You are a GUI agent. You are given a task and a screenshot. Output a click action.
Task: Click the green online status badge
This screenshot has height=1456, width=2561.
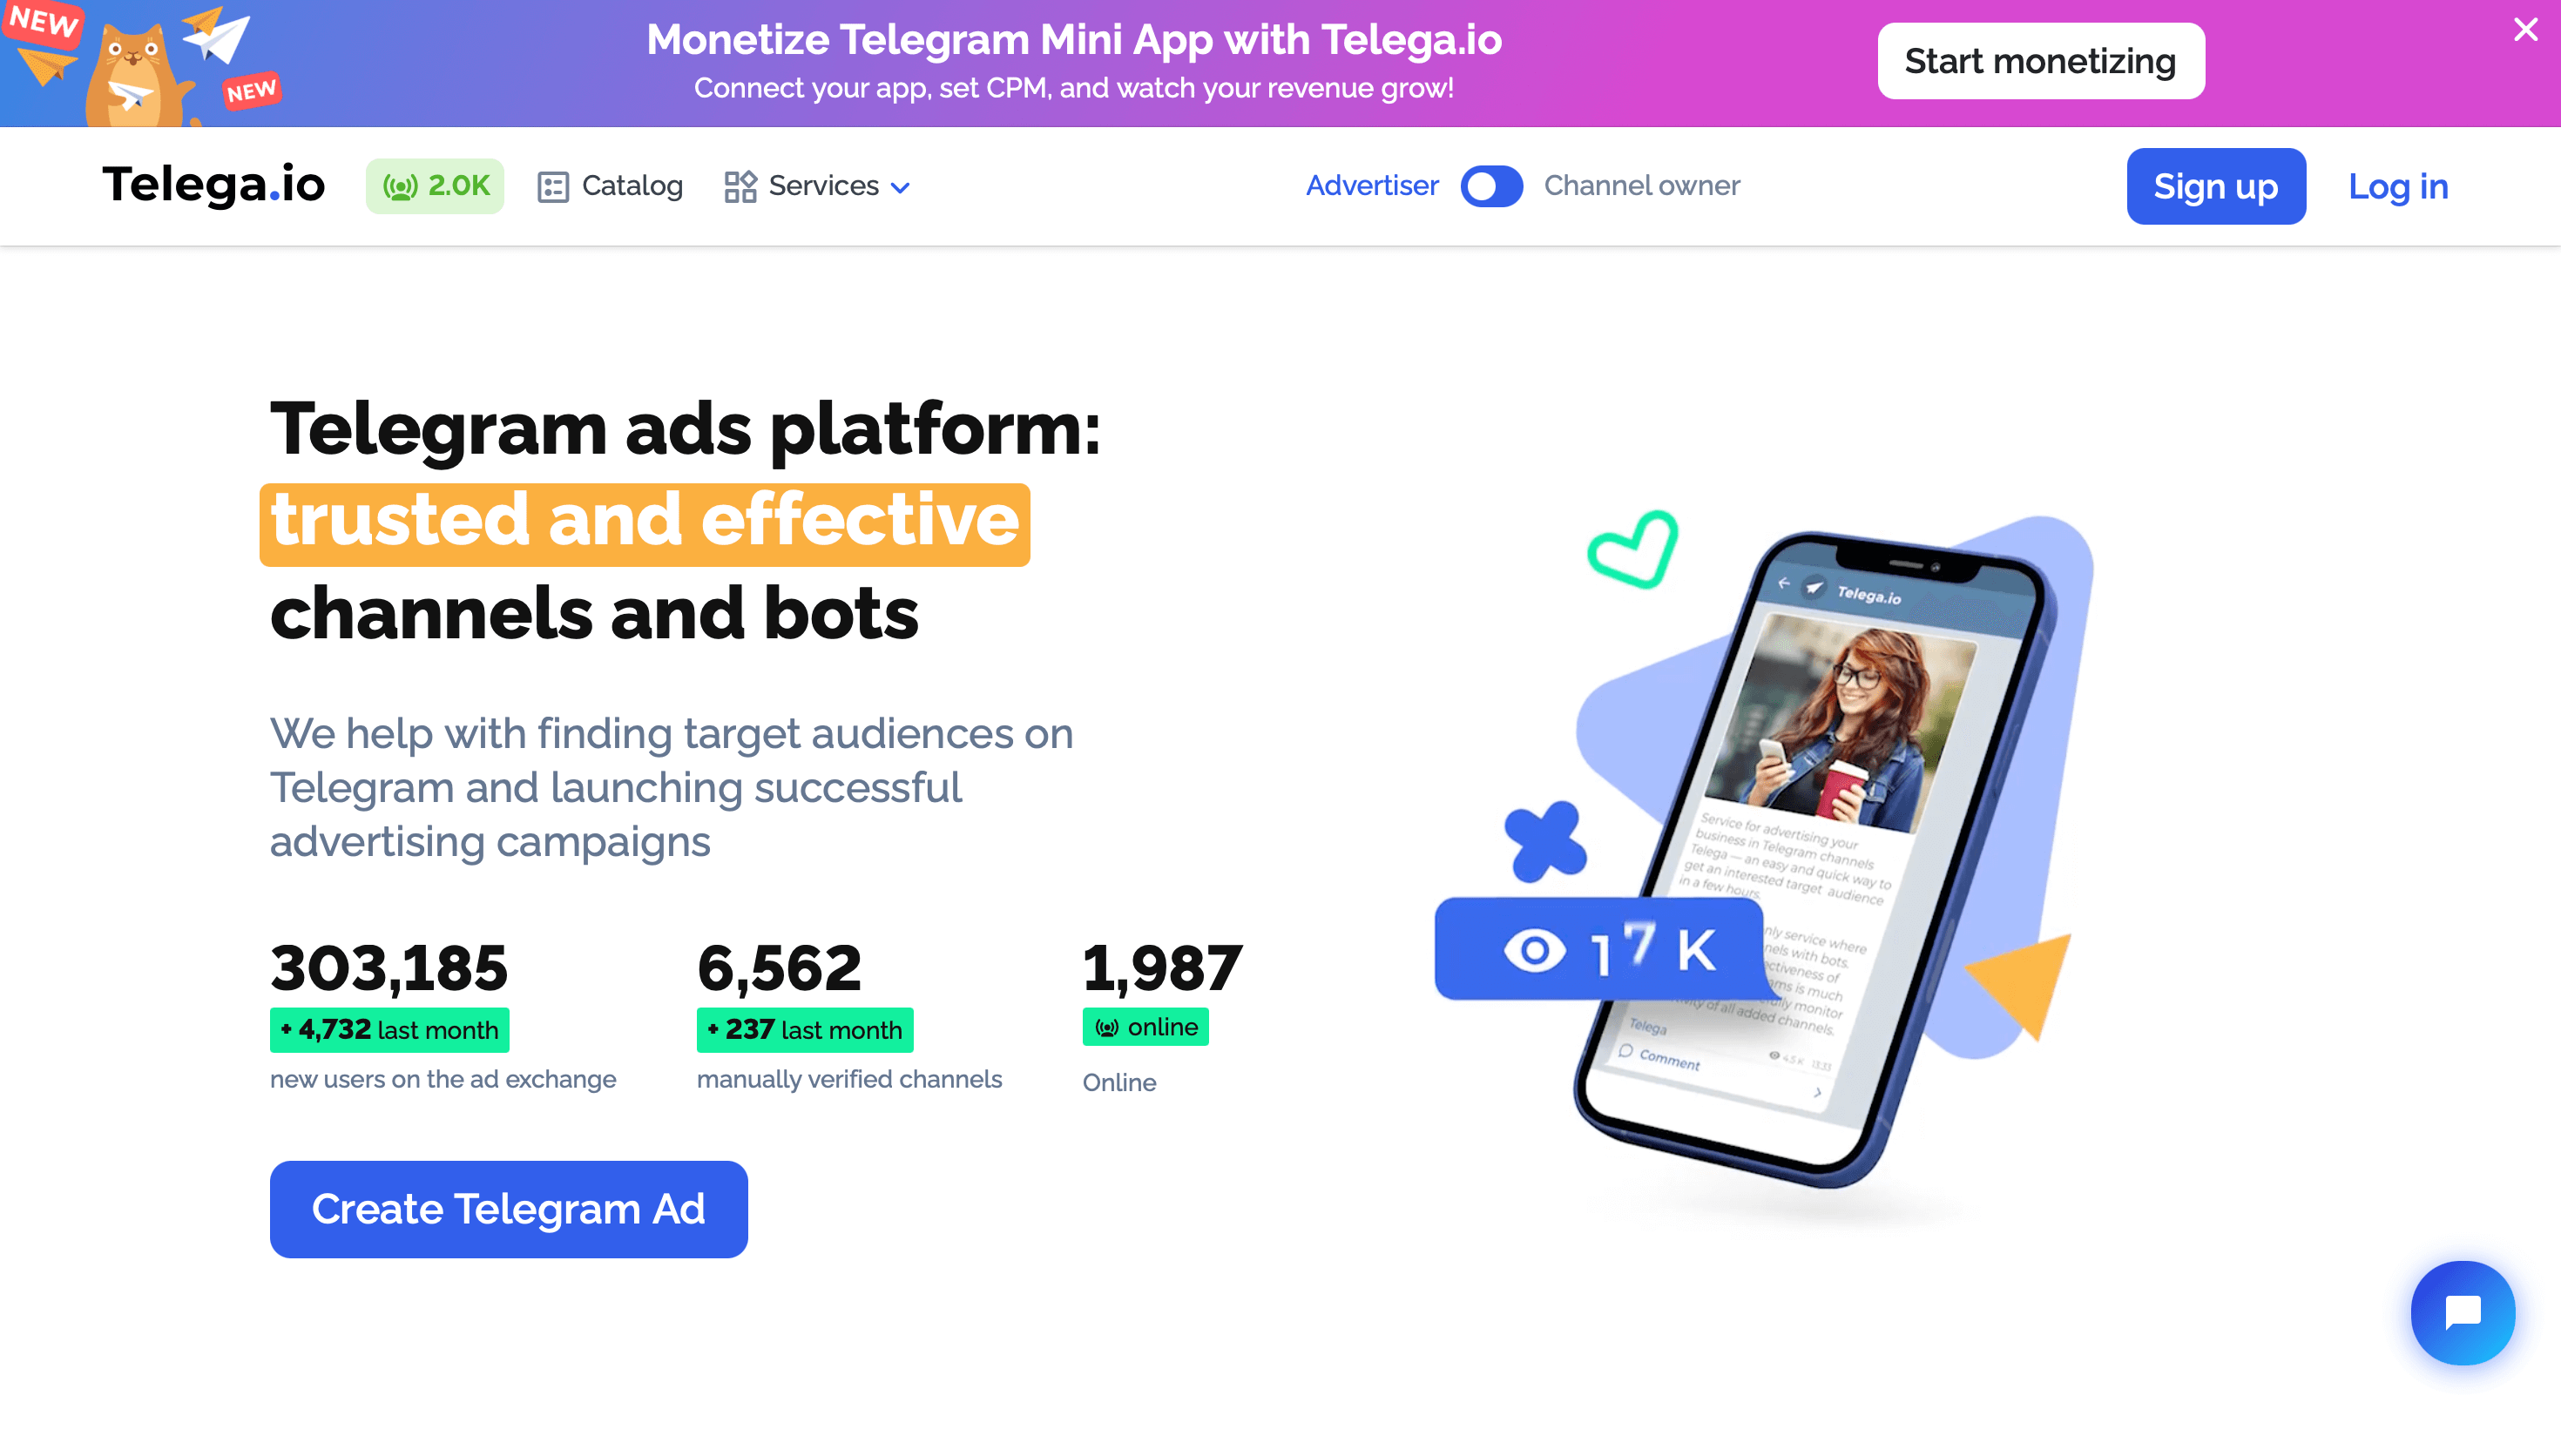click(x=1145, y=1027)
